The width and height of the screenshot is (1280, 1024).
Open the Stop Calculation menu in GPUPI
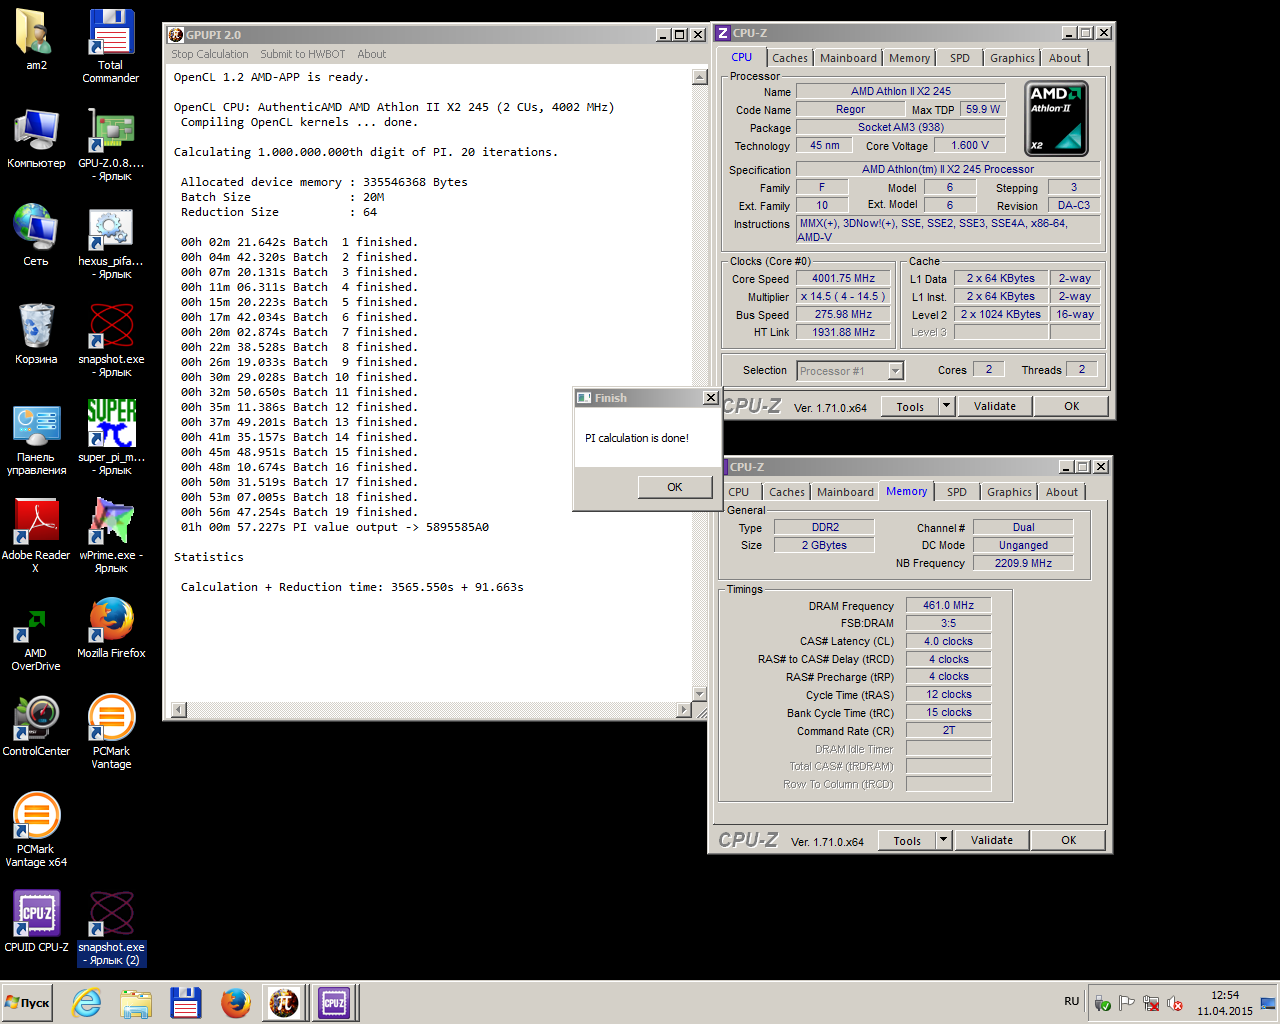coord(210,54)
